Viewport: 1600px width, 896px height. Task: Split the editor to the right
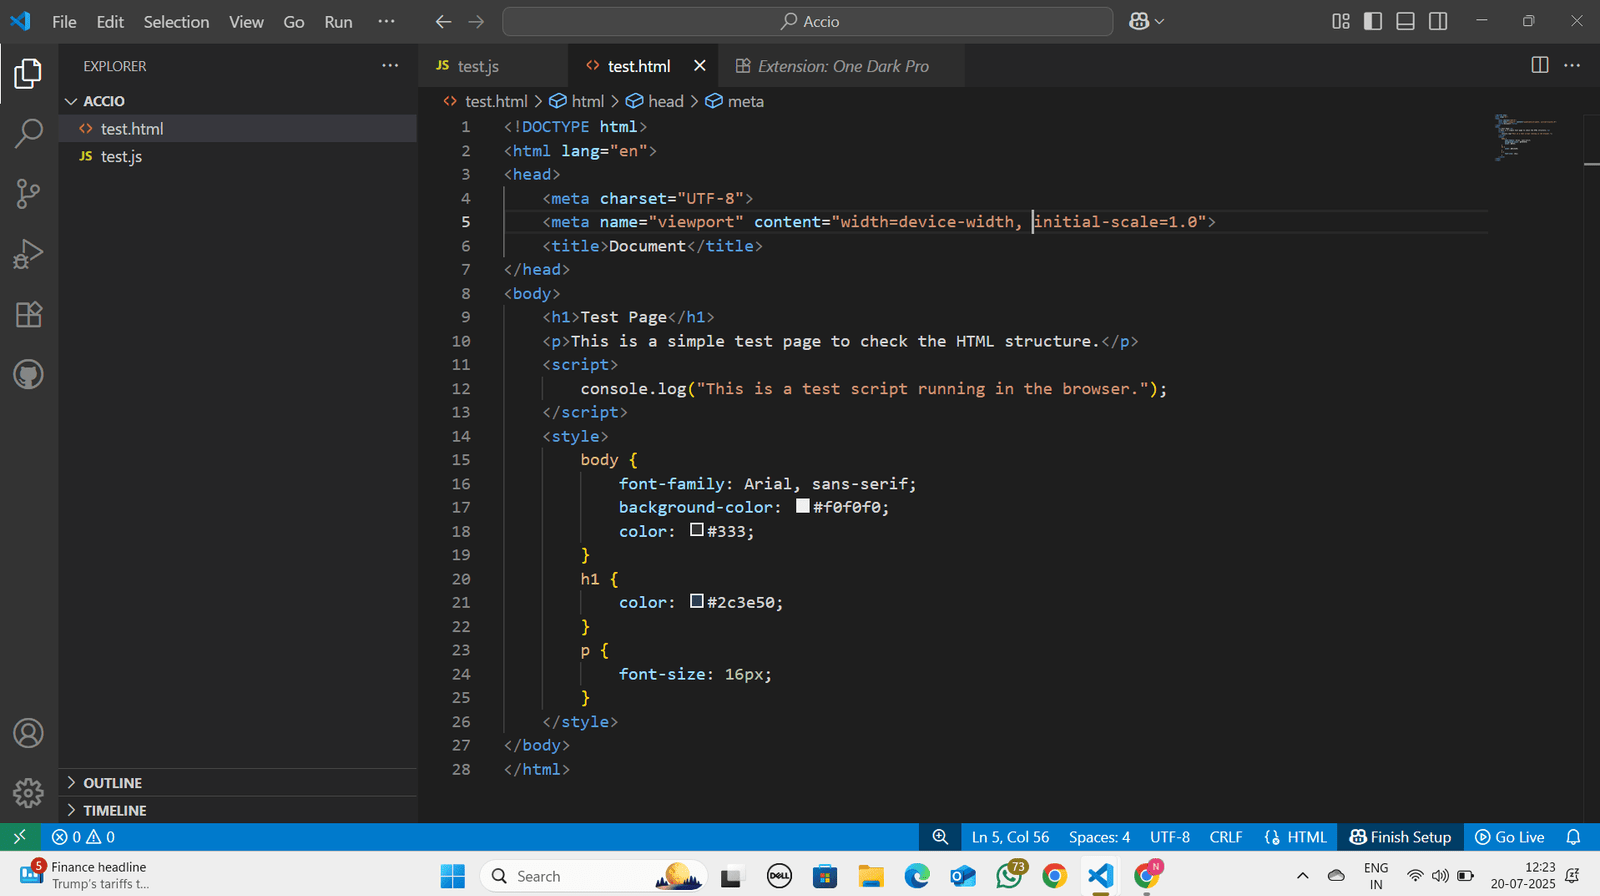1539,65
